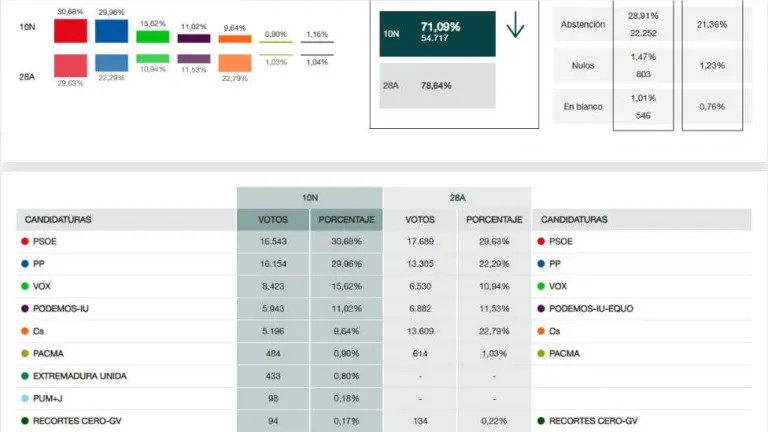Click the blue 29,96% bar in chart
768x432 pixels.
tap(112, 30)
